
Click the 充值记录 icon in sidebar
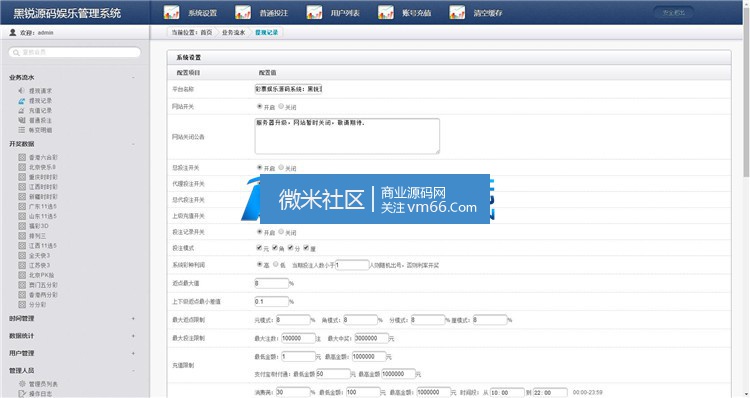[x=22, y=110]
